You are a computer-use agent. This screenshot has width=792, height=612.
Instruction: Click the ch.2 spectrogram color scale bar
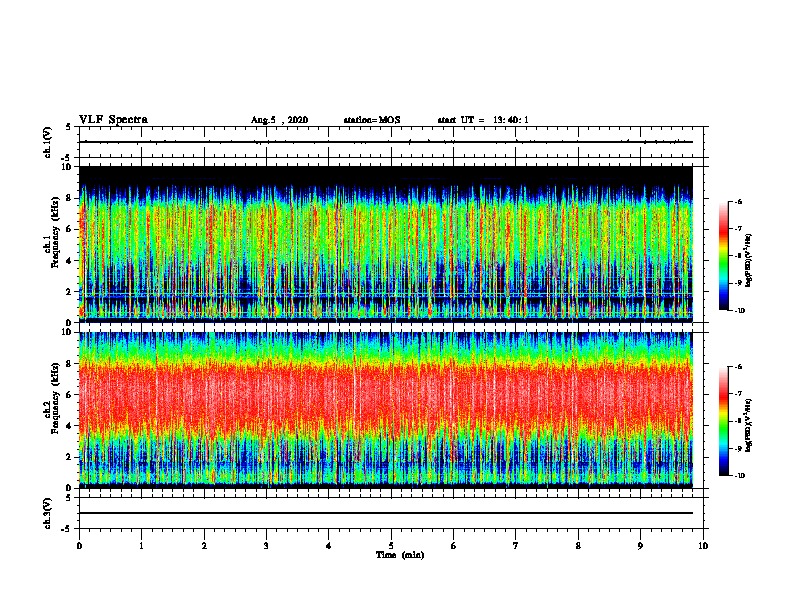click(724, 421)
